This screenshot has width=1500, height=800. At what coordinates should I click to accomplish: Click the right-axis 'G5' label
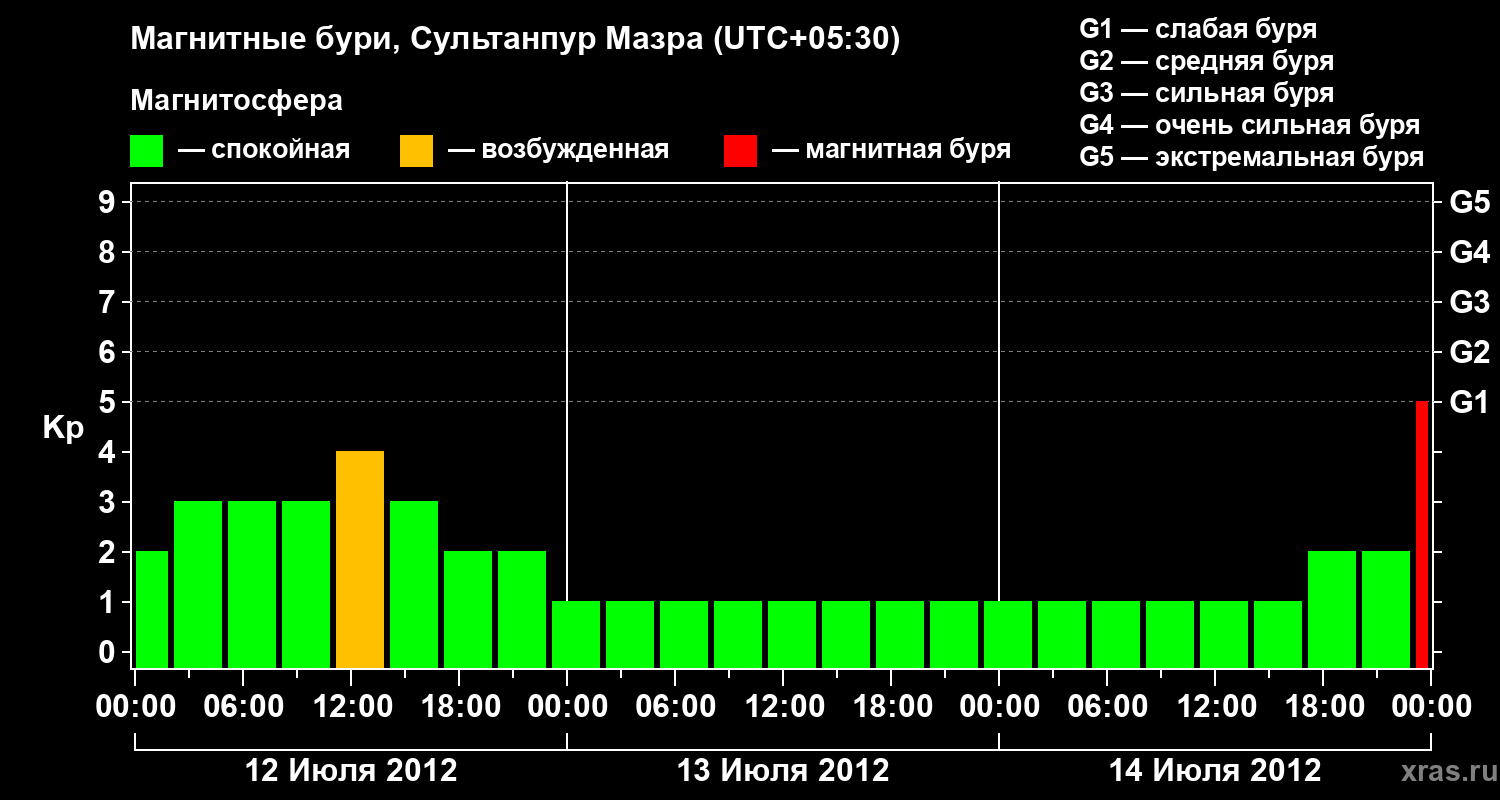tap(1469, 202)
